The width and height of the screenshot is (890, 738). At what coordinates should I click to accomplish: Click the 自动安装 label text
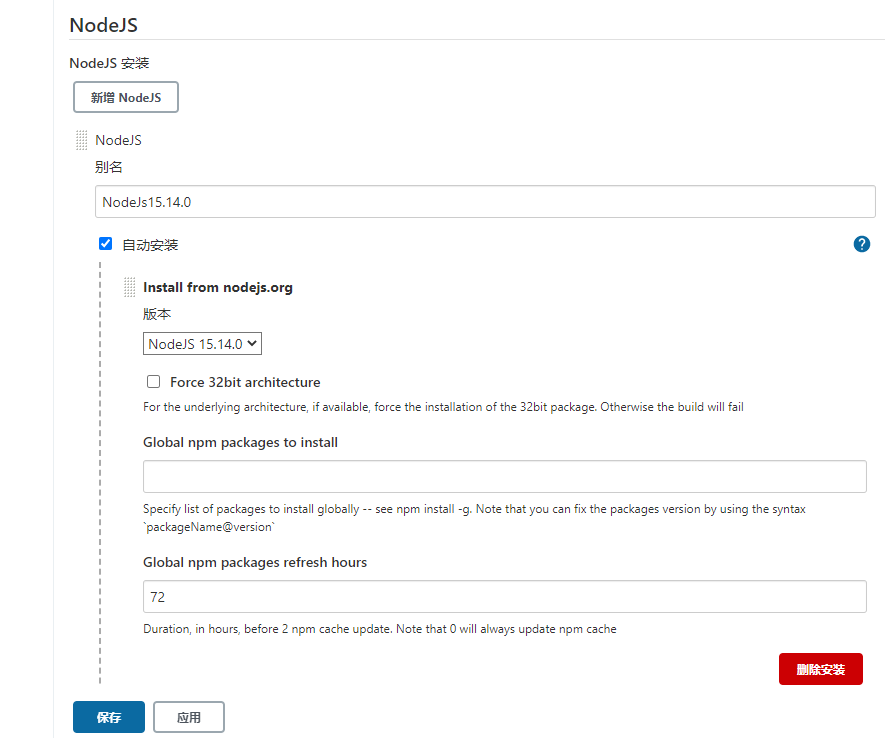click(x=150, y=245)
